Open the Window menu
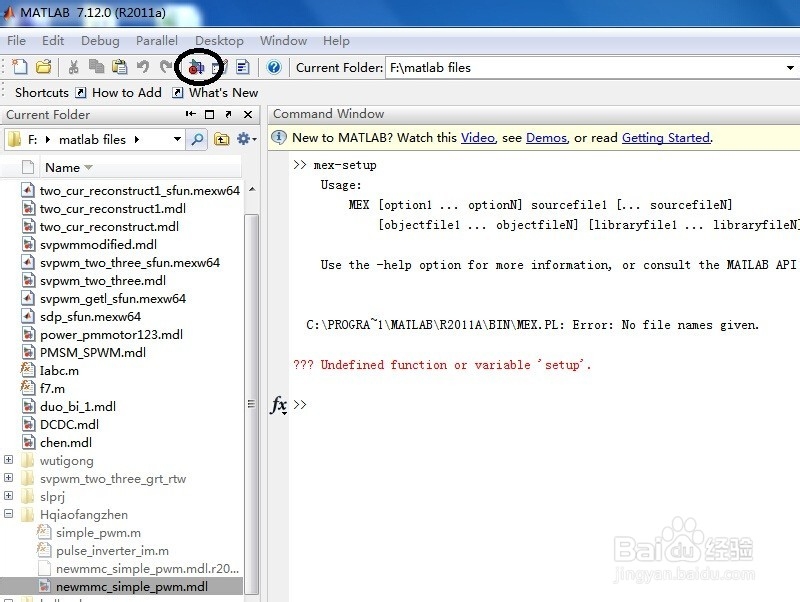 click(284, 41)
